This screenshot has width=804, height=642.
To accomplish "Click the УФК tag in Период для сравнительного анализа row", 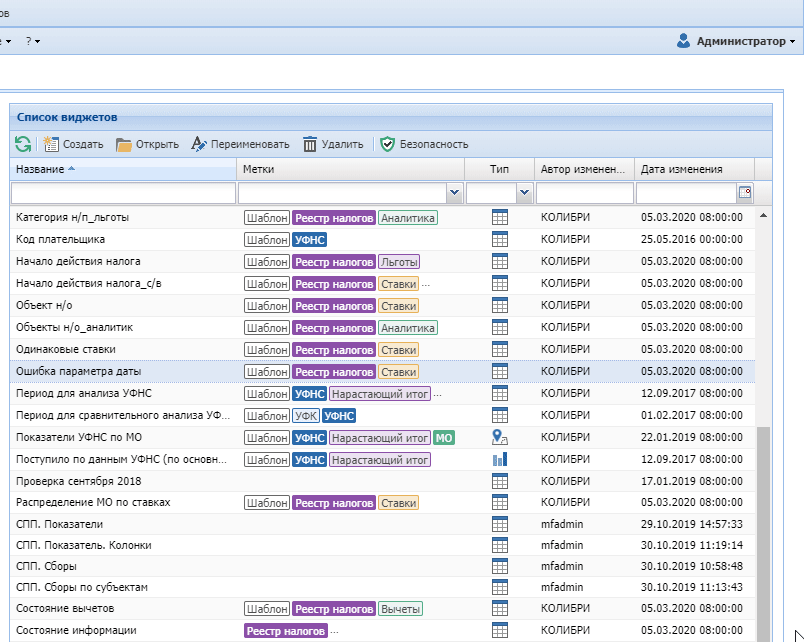I will click(306, 415).
